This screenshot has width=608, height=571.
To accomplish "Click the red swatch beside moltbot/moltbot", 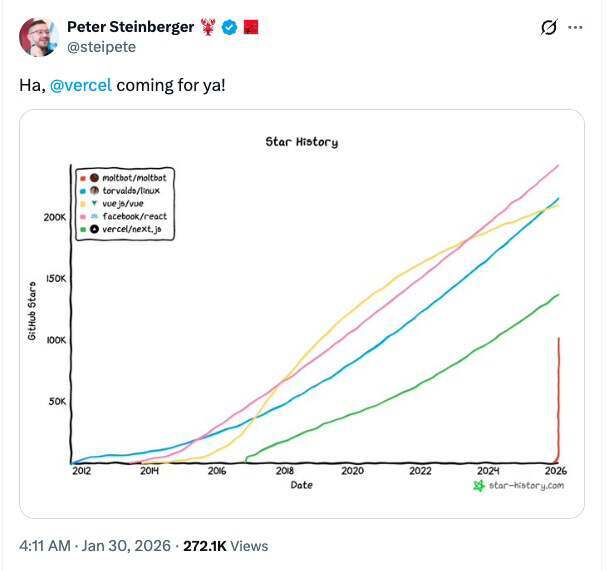I will tap(81, 177).
